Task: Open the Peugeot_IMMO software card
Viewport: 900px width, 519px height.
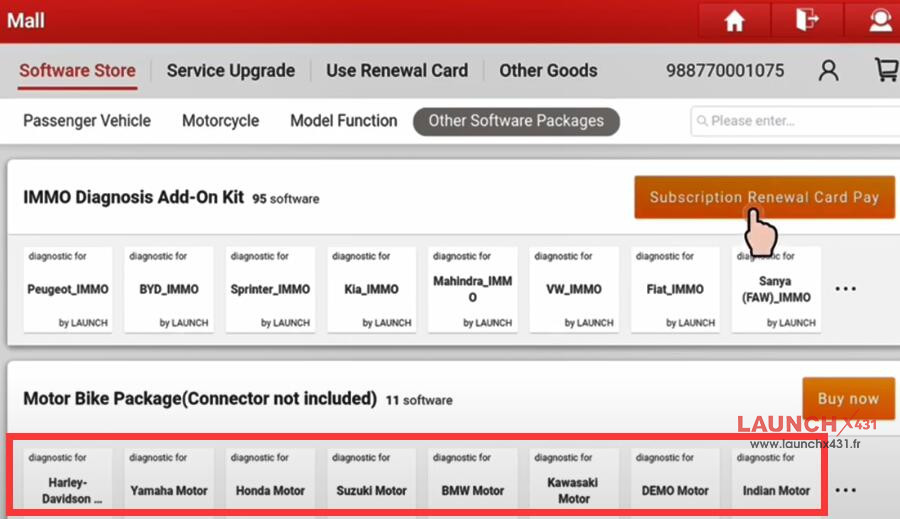Action: [68, 289]
